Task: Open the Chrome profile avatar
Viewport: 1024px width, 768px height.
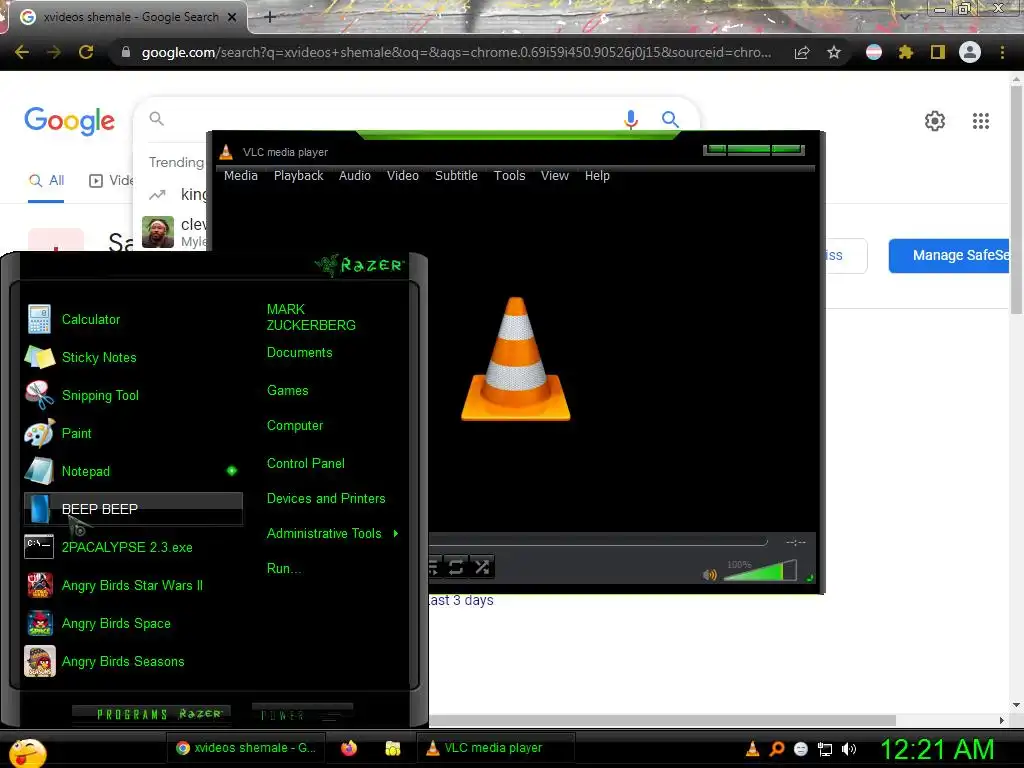Action: coord(970,52)
